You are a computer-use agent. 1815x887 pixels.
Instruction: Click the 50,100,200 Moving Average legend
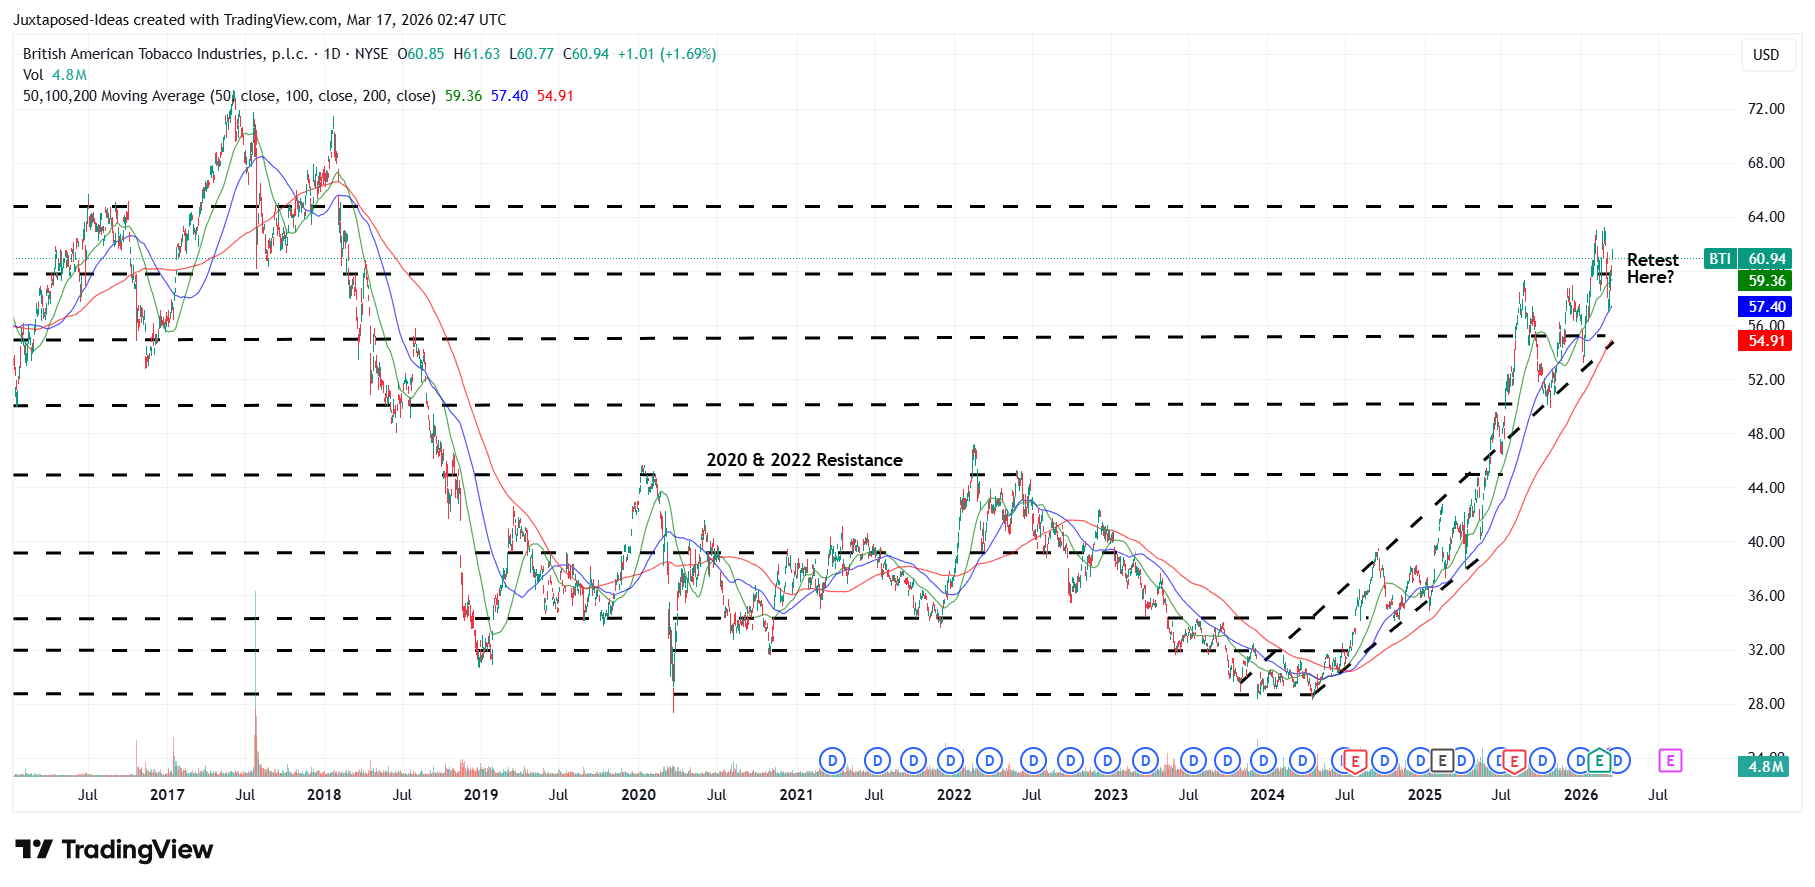[x=229, y=96]
